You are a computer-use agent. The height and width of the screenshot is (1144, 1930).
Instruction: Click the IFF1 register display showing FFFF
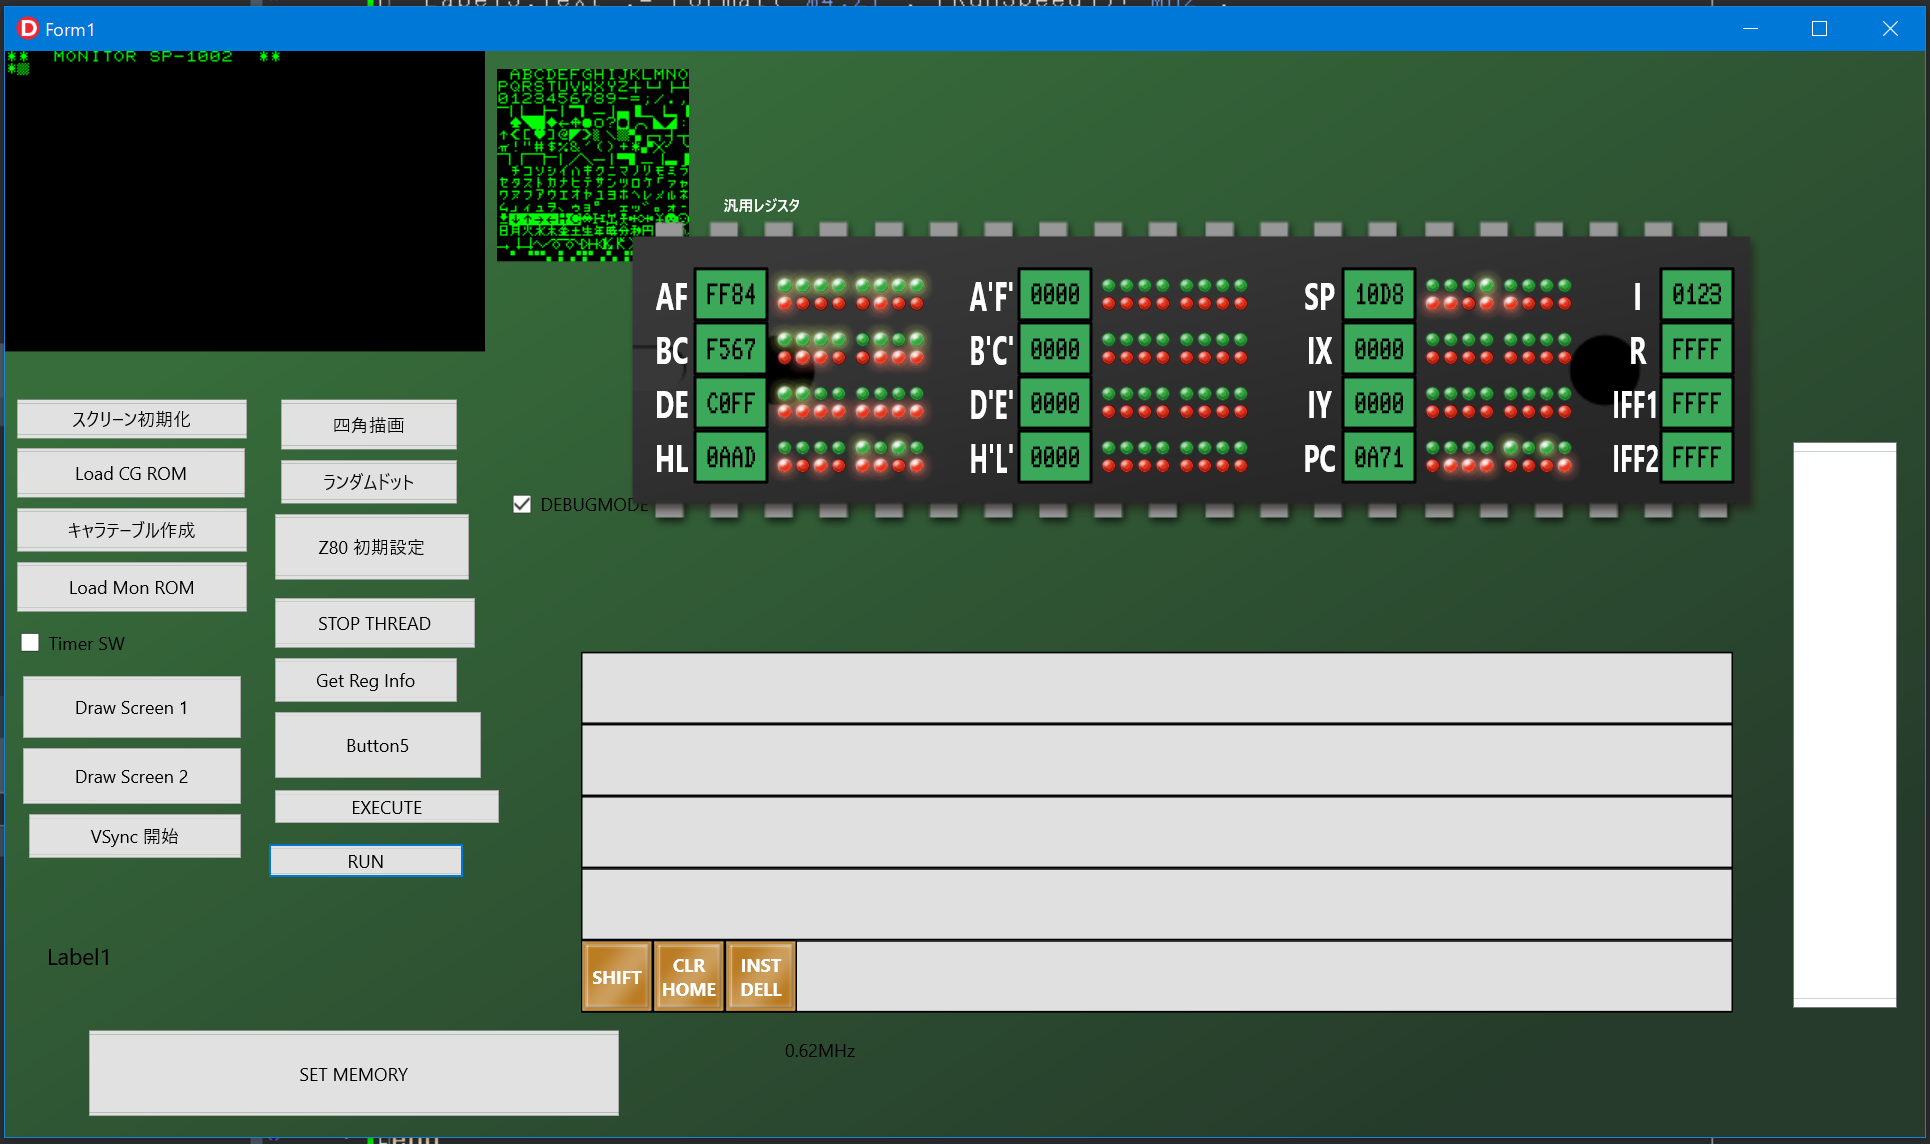1696,403
